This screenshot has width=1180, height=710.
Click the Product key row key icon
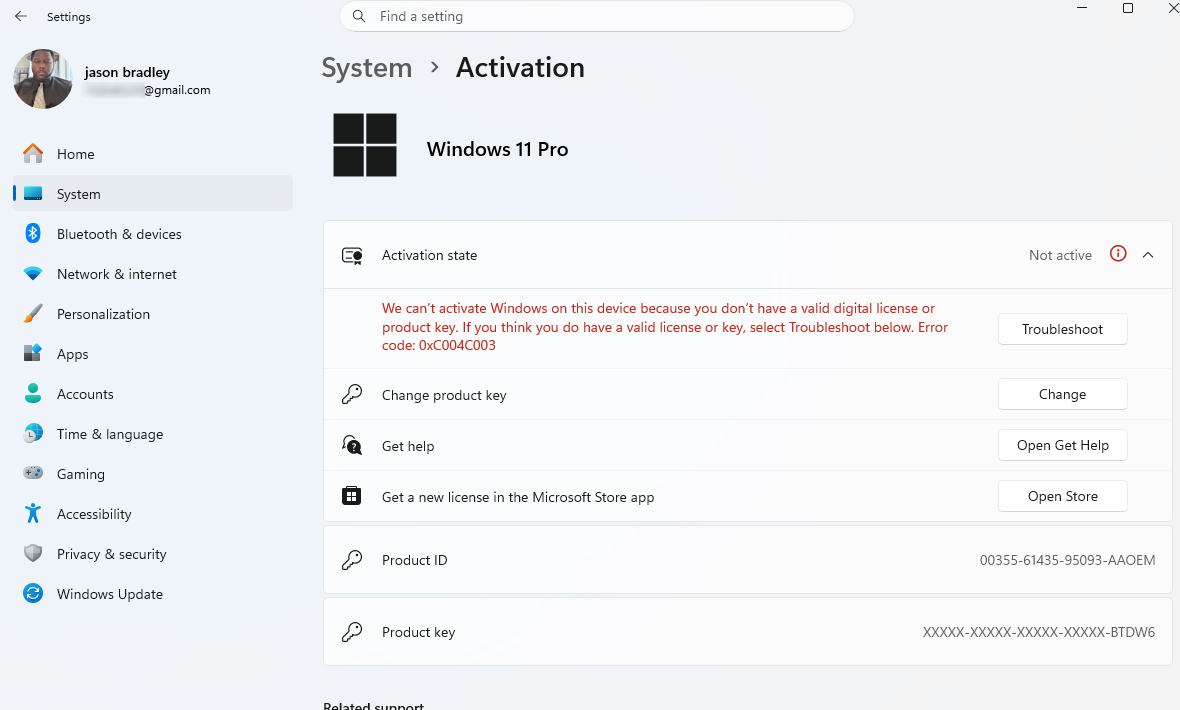coord(351,631)
